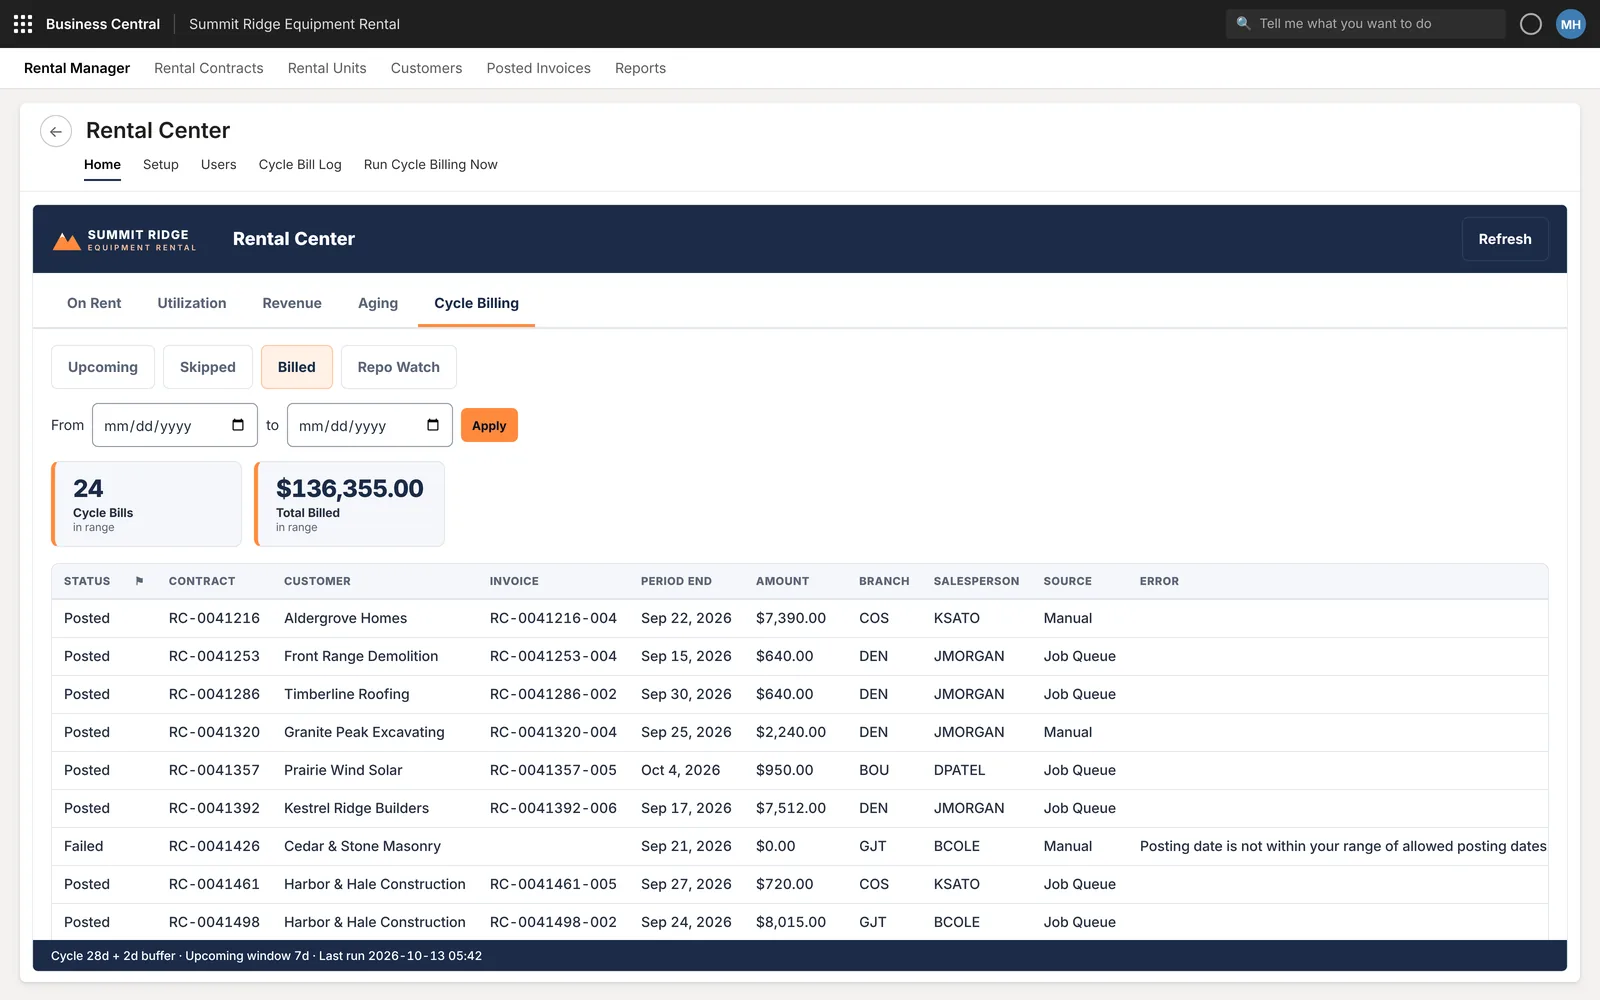Viewport: 1600px width, 1000px height.
Task: Sort by the AMOUNT column header
Action: [x=782, y=581]
